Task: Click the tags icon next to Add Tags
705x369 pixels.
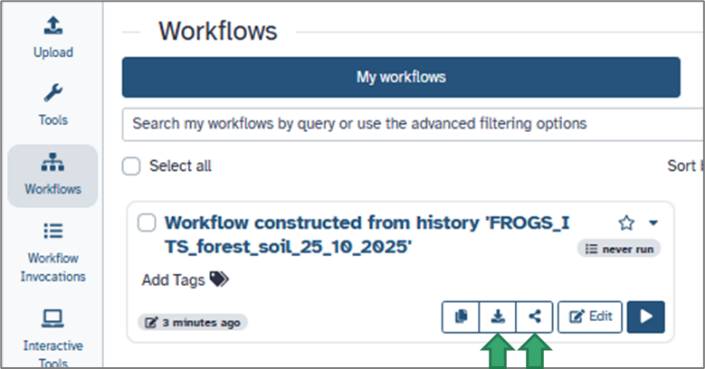Action: coord(219,279)
